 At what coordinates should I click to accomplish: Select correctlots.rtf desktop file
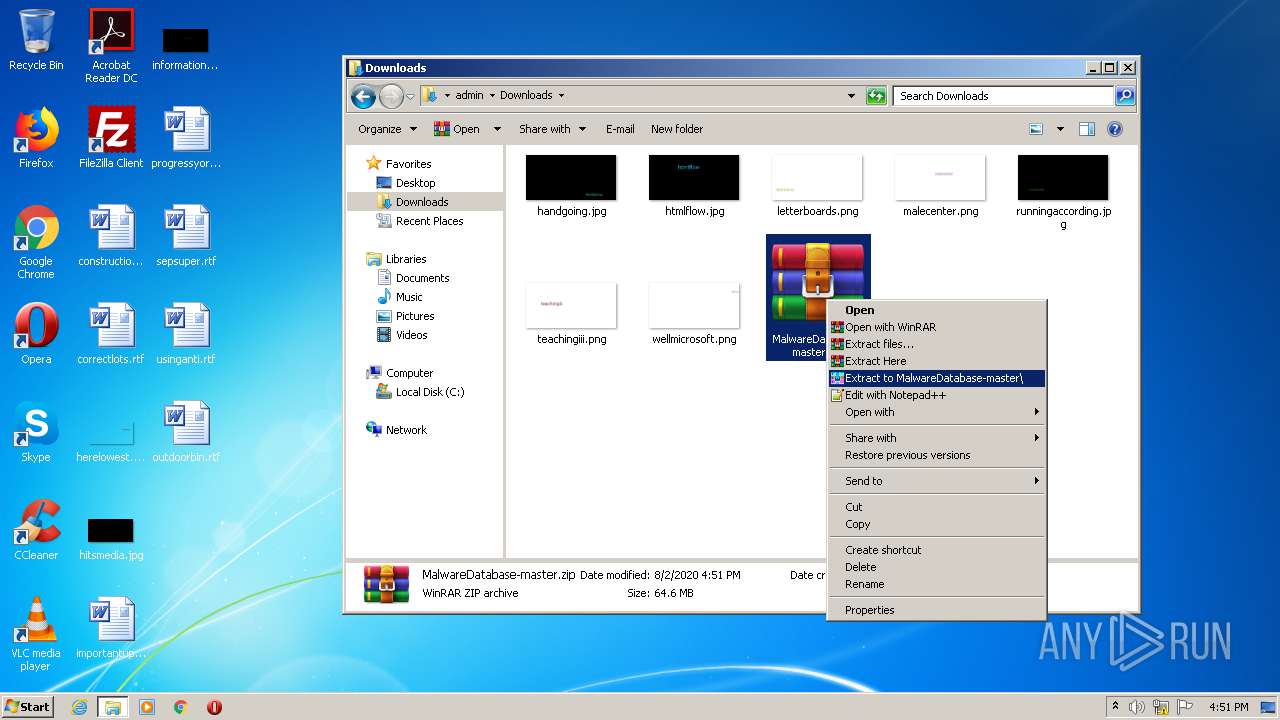point(111,334)
